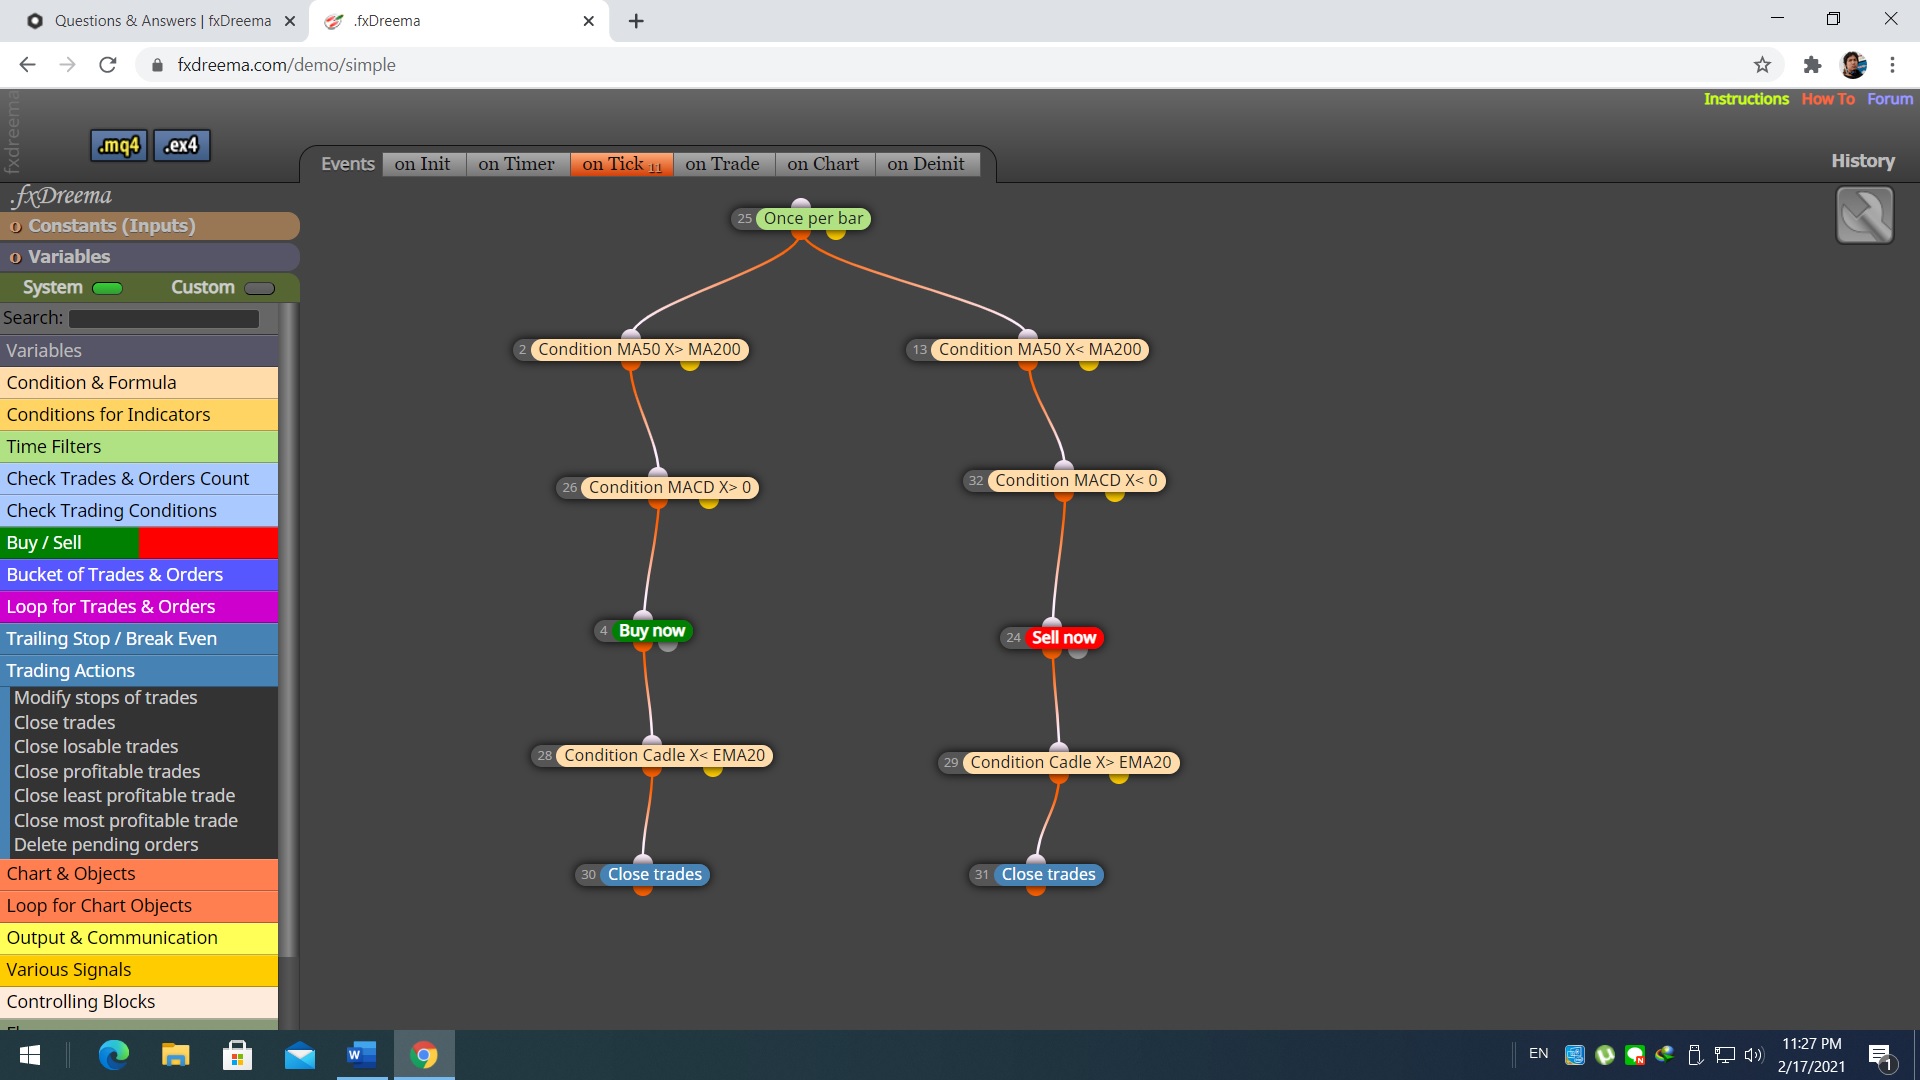
Task: Switch to the on Chart event tab
Action: [x=823, y=164]
